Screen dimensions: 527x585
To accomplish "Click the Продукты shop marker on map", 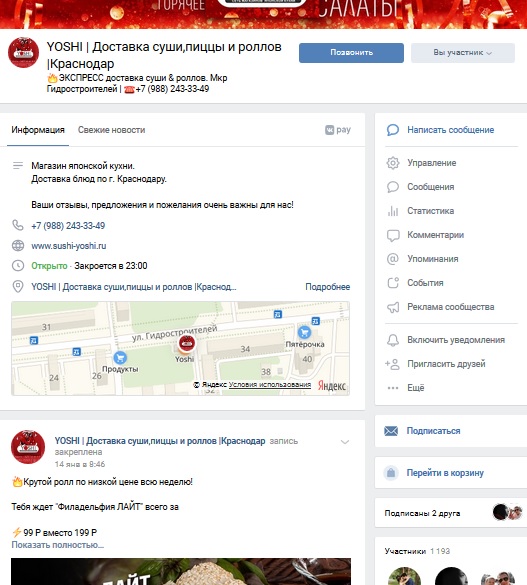I will 120,358.
